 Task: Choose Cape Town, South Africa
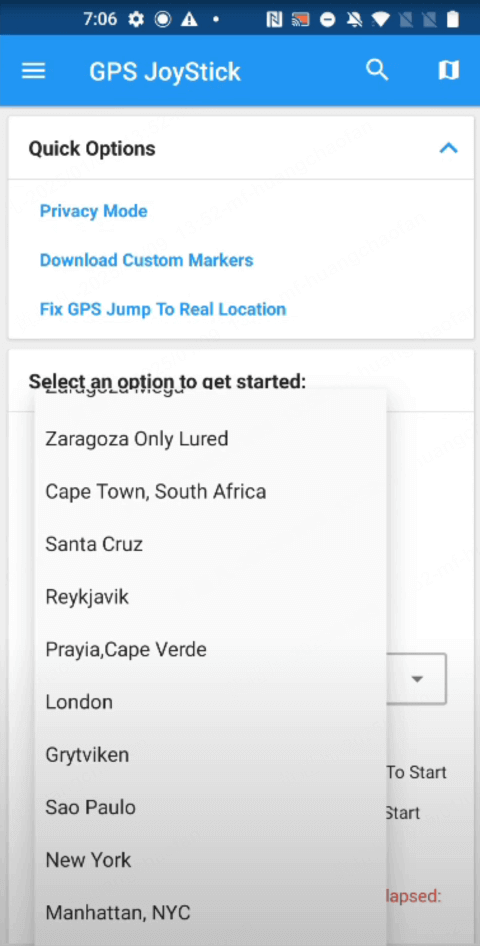click(210, 492)
